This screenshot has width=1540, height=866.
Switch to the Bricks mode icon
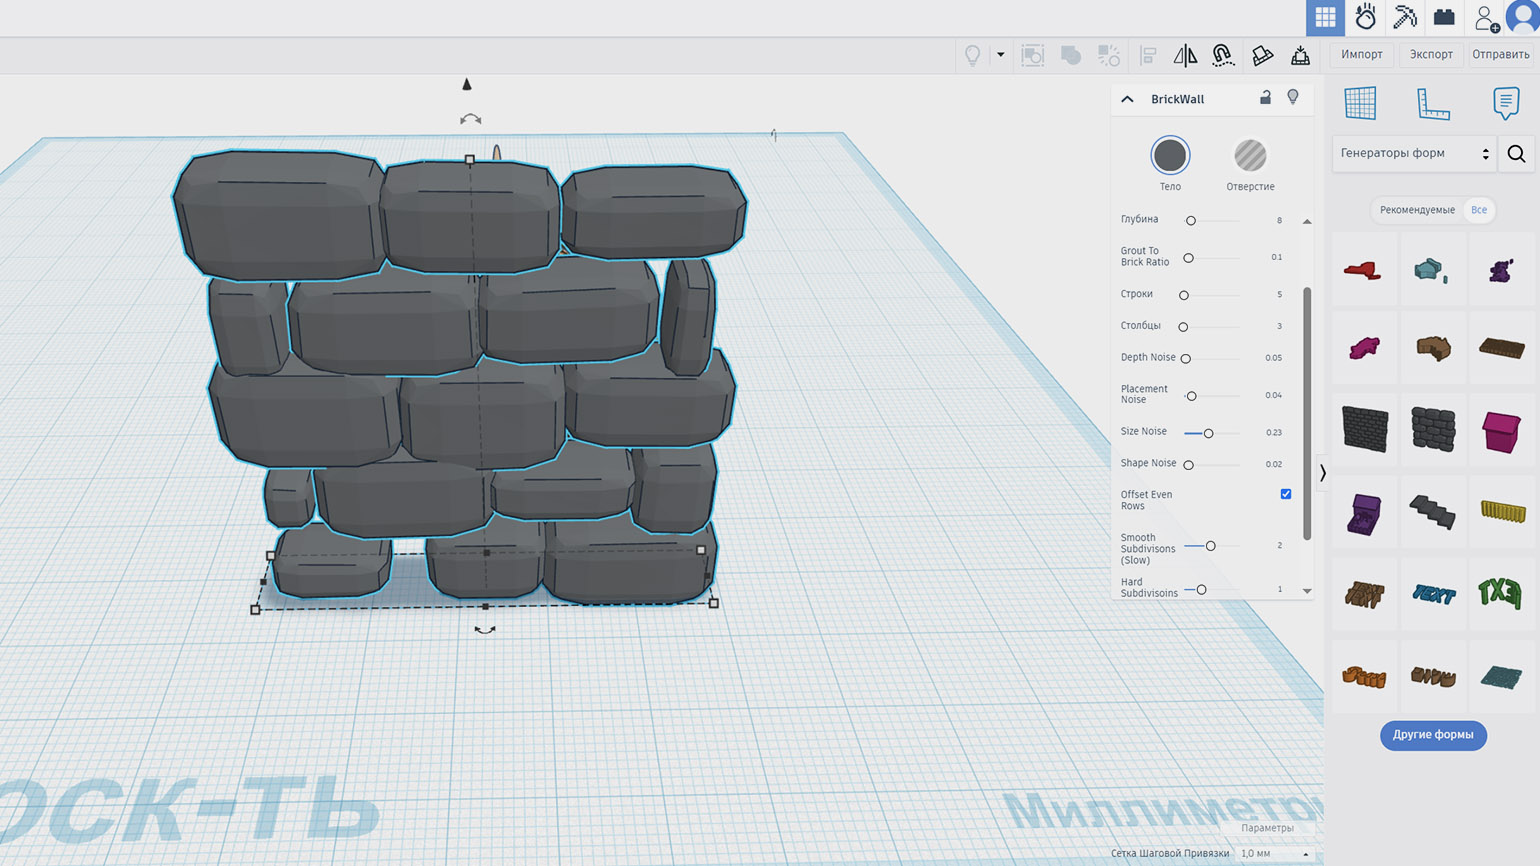coord(1444,17)
